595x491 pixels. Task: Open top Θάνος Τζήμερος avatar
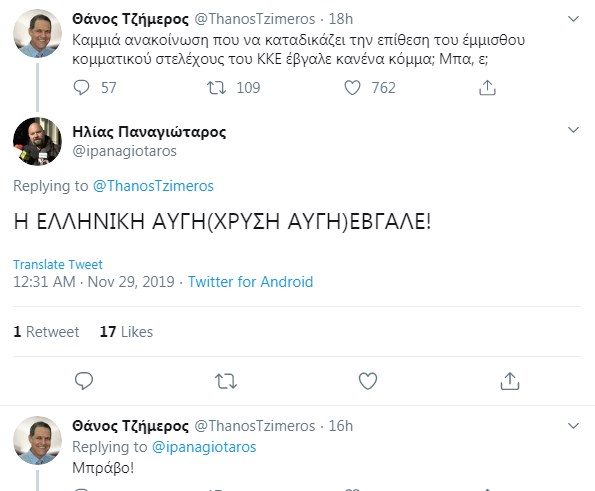coord(37,33)
